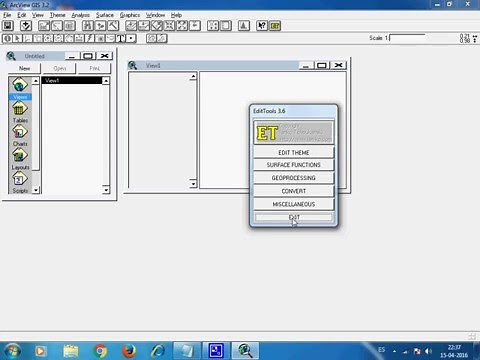This screenshot has width=480, height=360.
Task: Click Zoom to Full Extent icon
Action: tap(131, 26)
